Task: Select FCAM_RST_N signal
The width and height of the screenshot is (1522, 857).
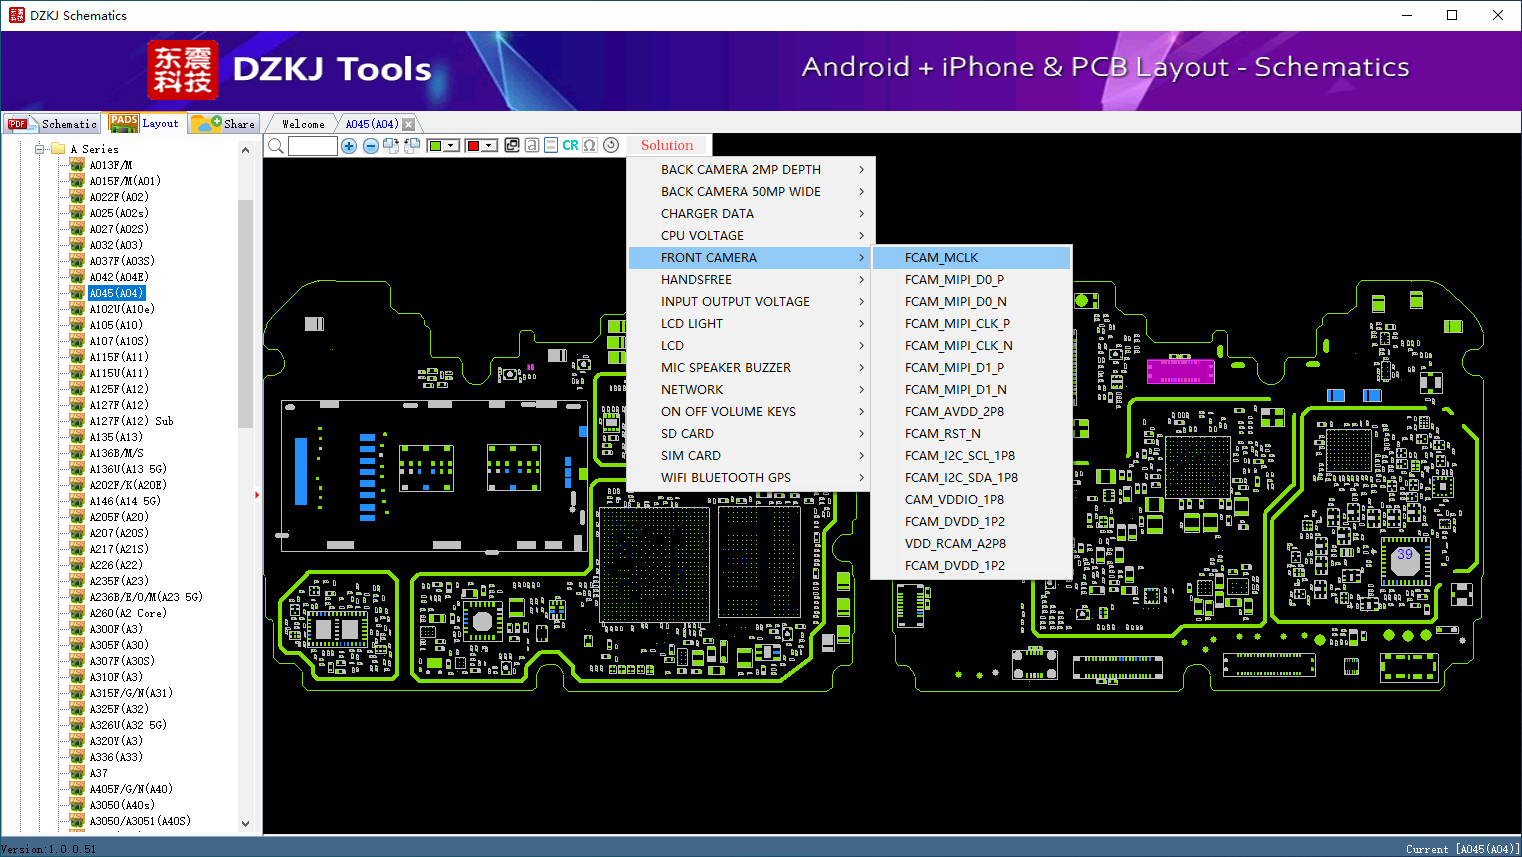Action: (971, 434)
